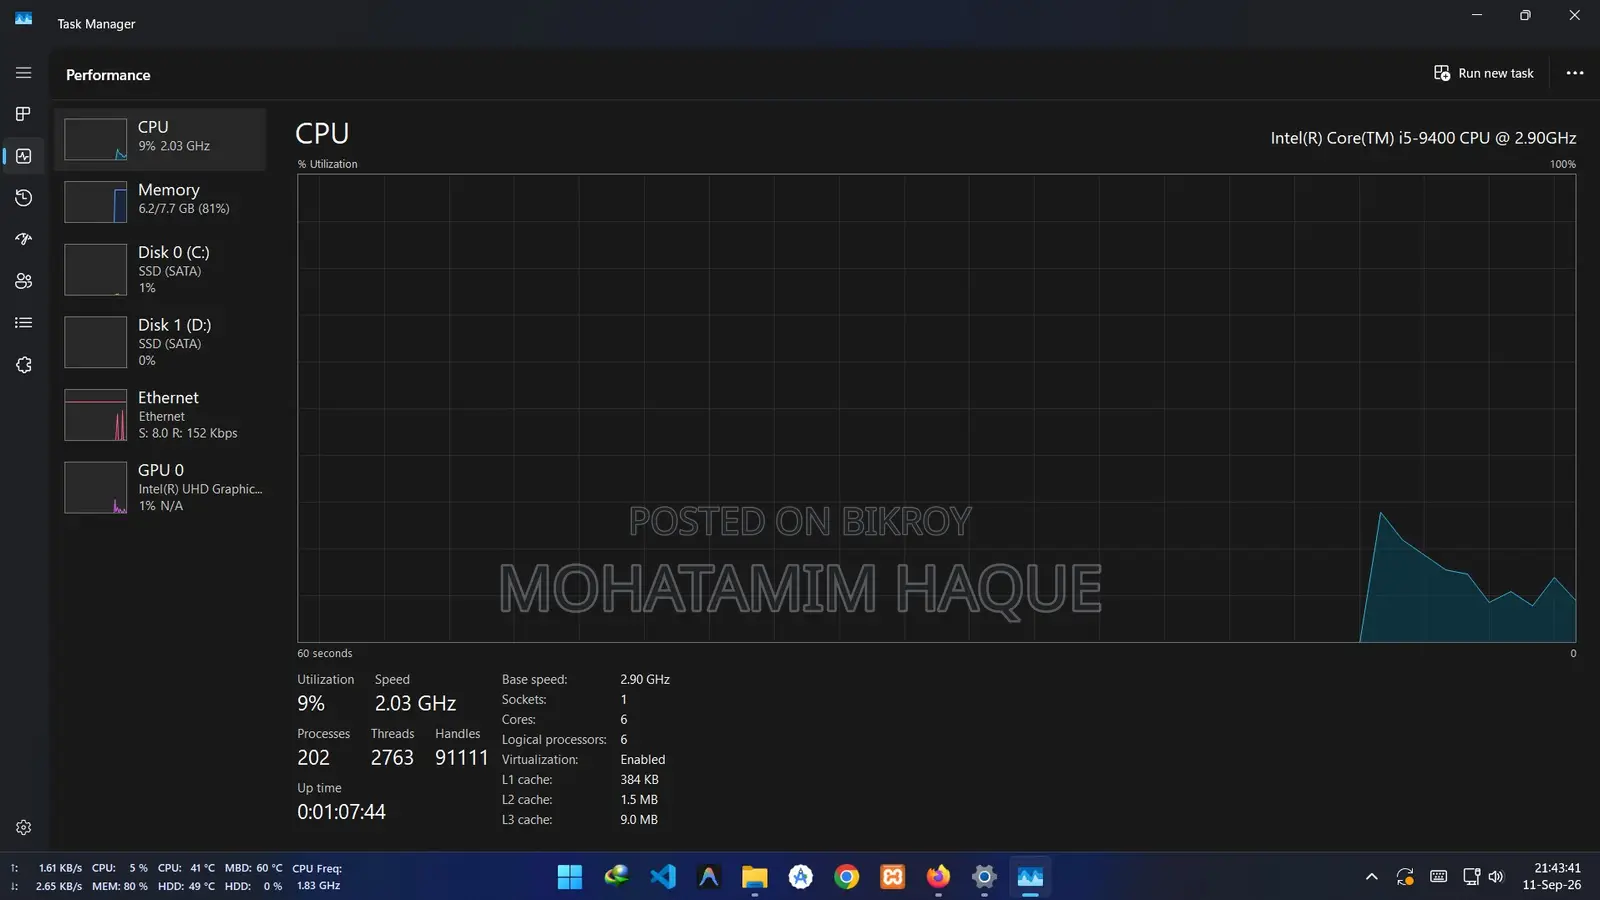The width and height of the screenshot is (1600, 900).
Task: Click the Threads count 2763
Action: (392, 758)
